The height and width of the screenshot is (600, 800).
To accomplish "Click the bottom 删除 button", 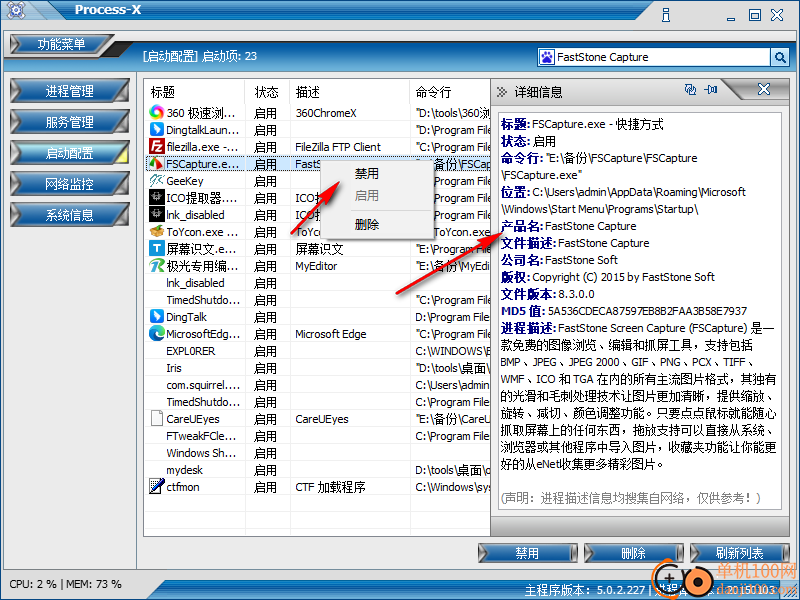I will (634, 553).
